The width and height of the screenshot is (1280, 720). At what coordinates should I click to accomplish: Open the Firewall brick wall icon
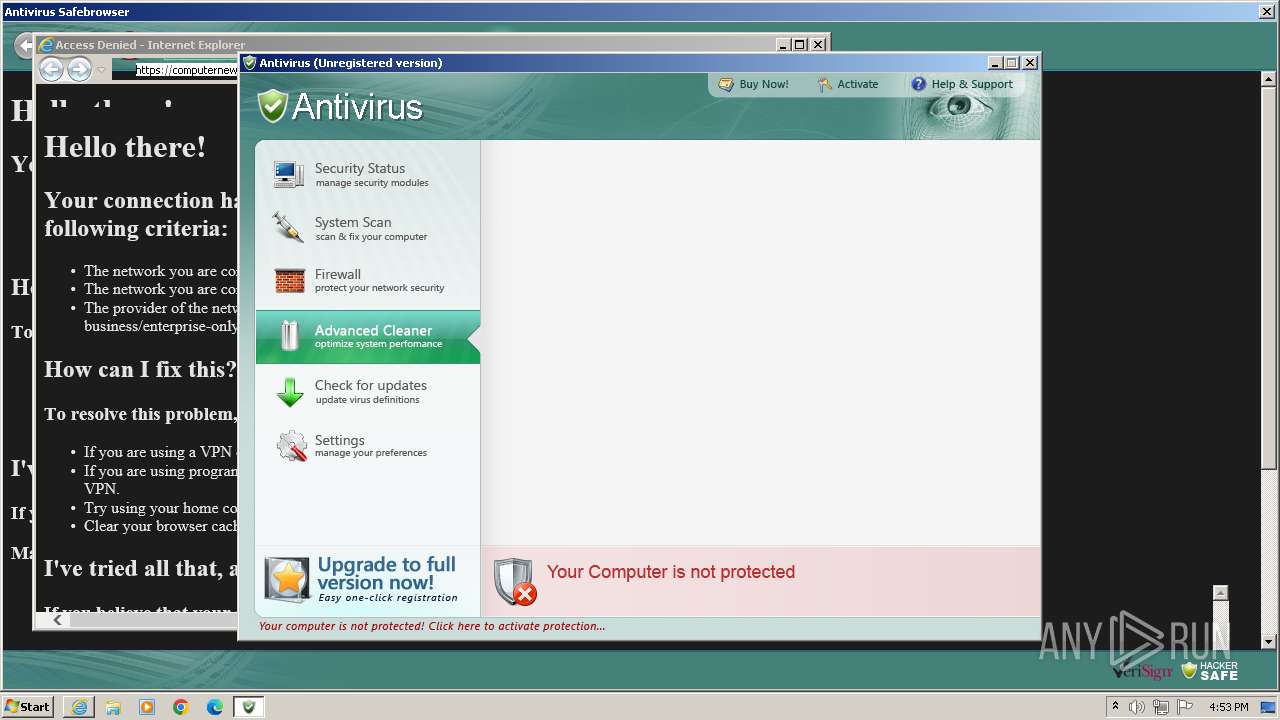(x=289, y=280)
